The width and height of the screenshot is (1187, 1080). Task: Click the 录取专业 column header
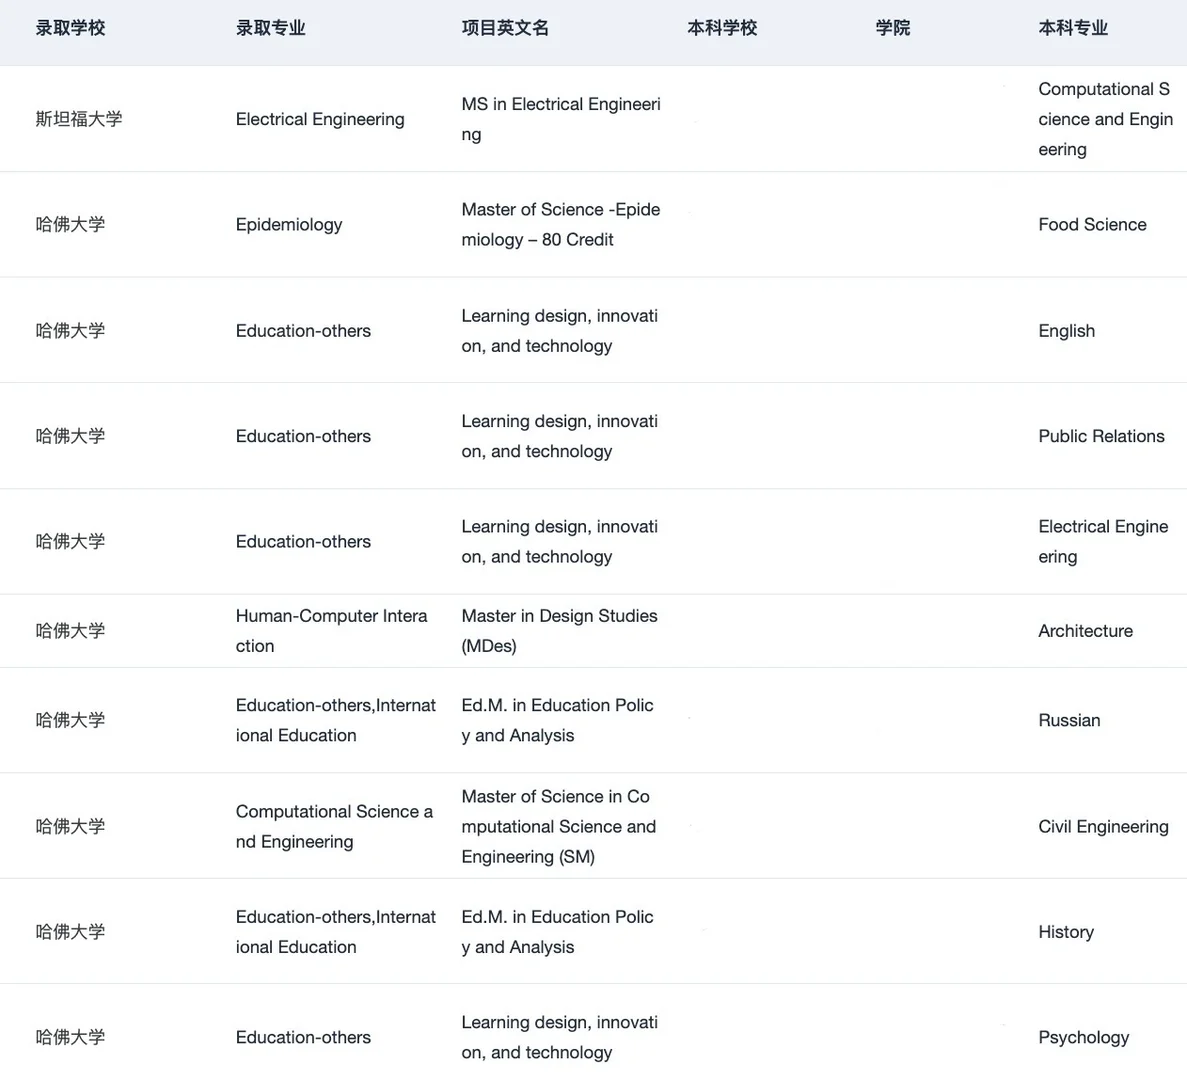(270, 28)
